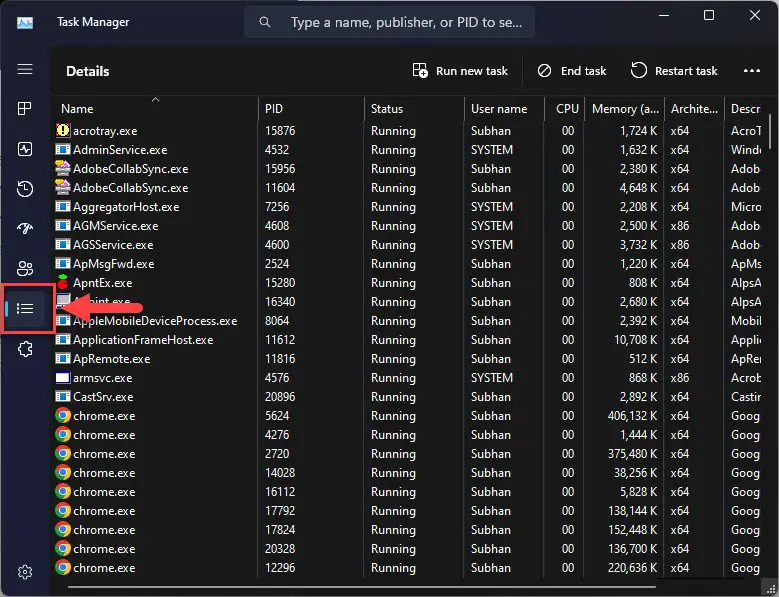The image size is (779, 597).
Task: Click the CastSrv.exe process icon
Action: (63, 396)
